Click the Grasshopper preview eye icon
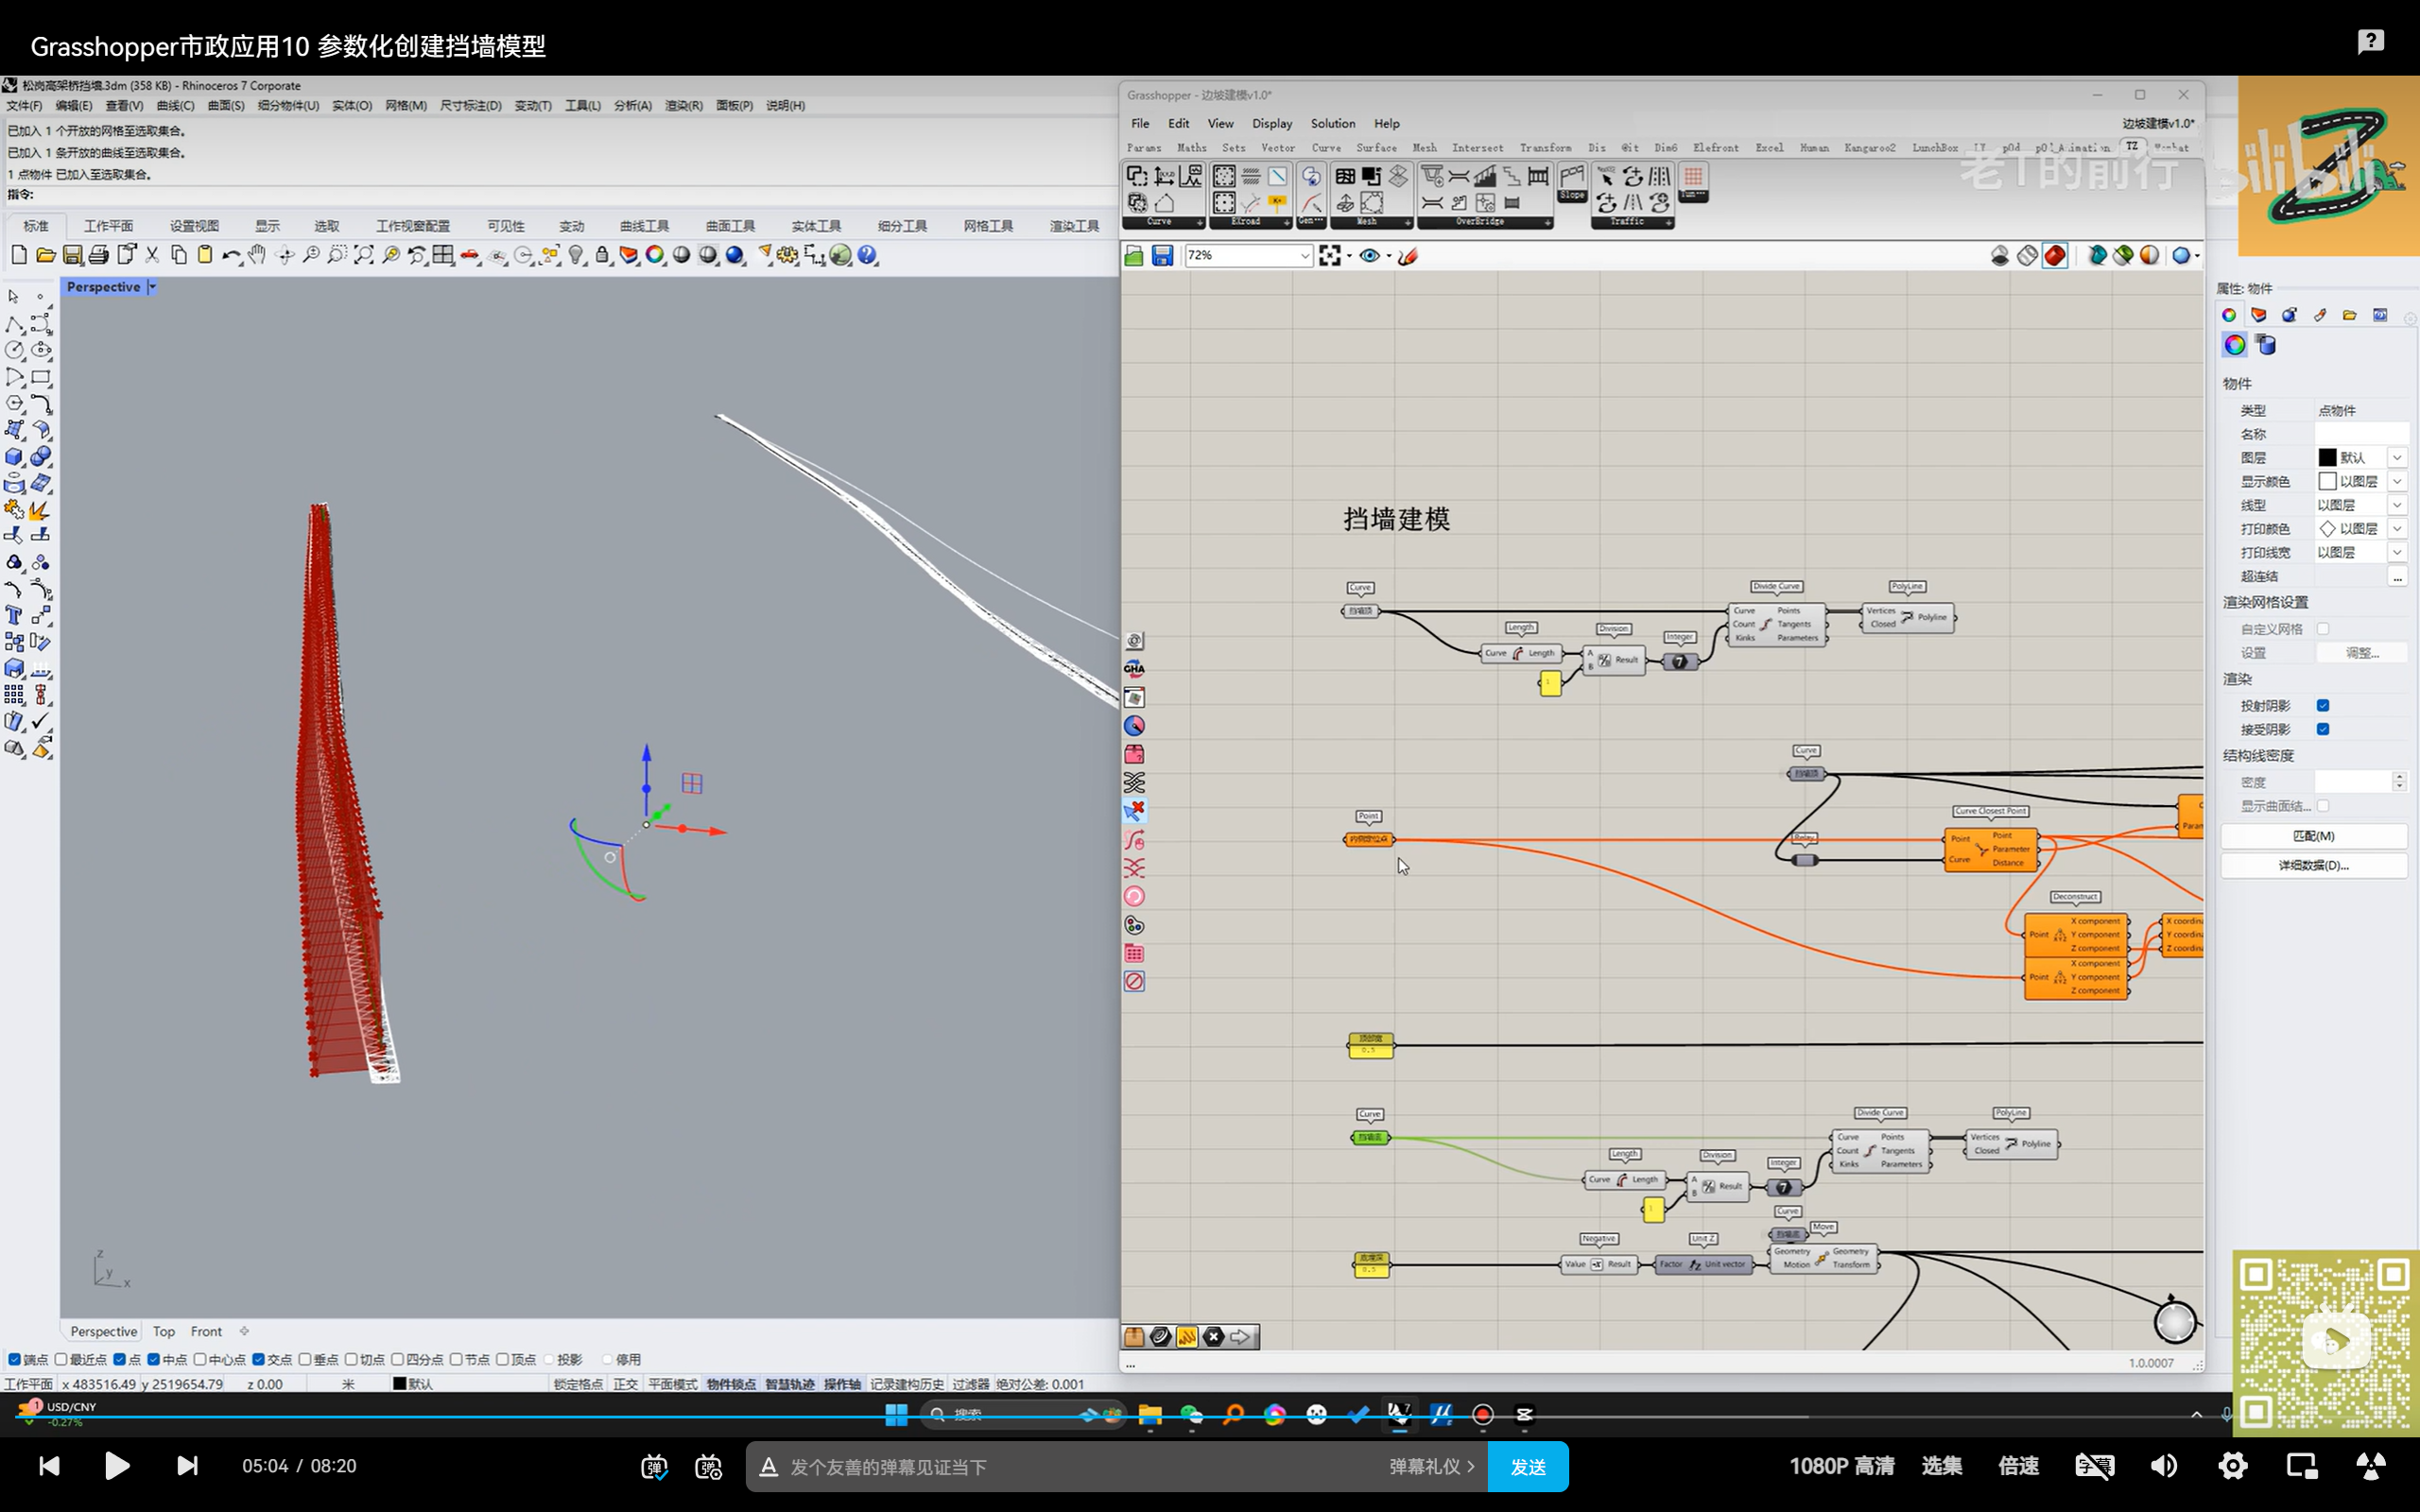This screenshot has width=2420, height=1512. (x=1369, y=256)
